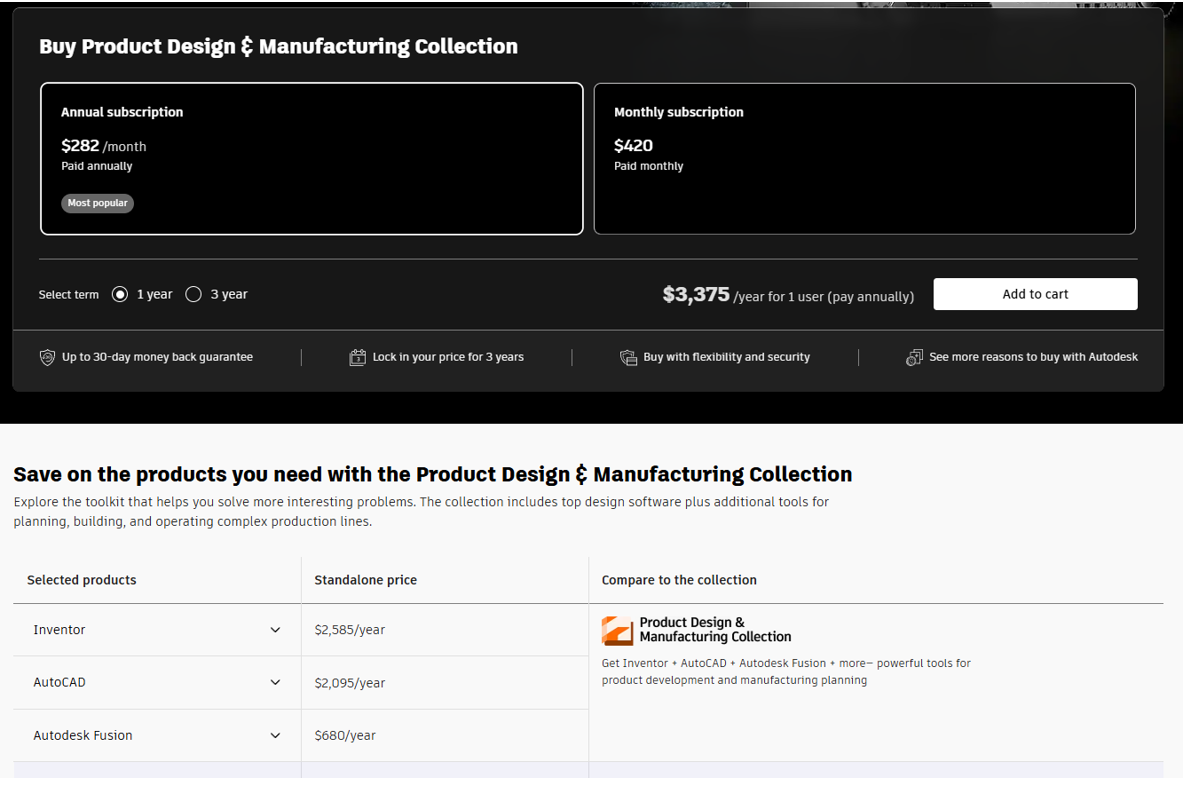Select the Monthly subscription card

865,159
